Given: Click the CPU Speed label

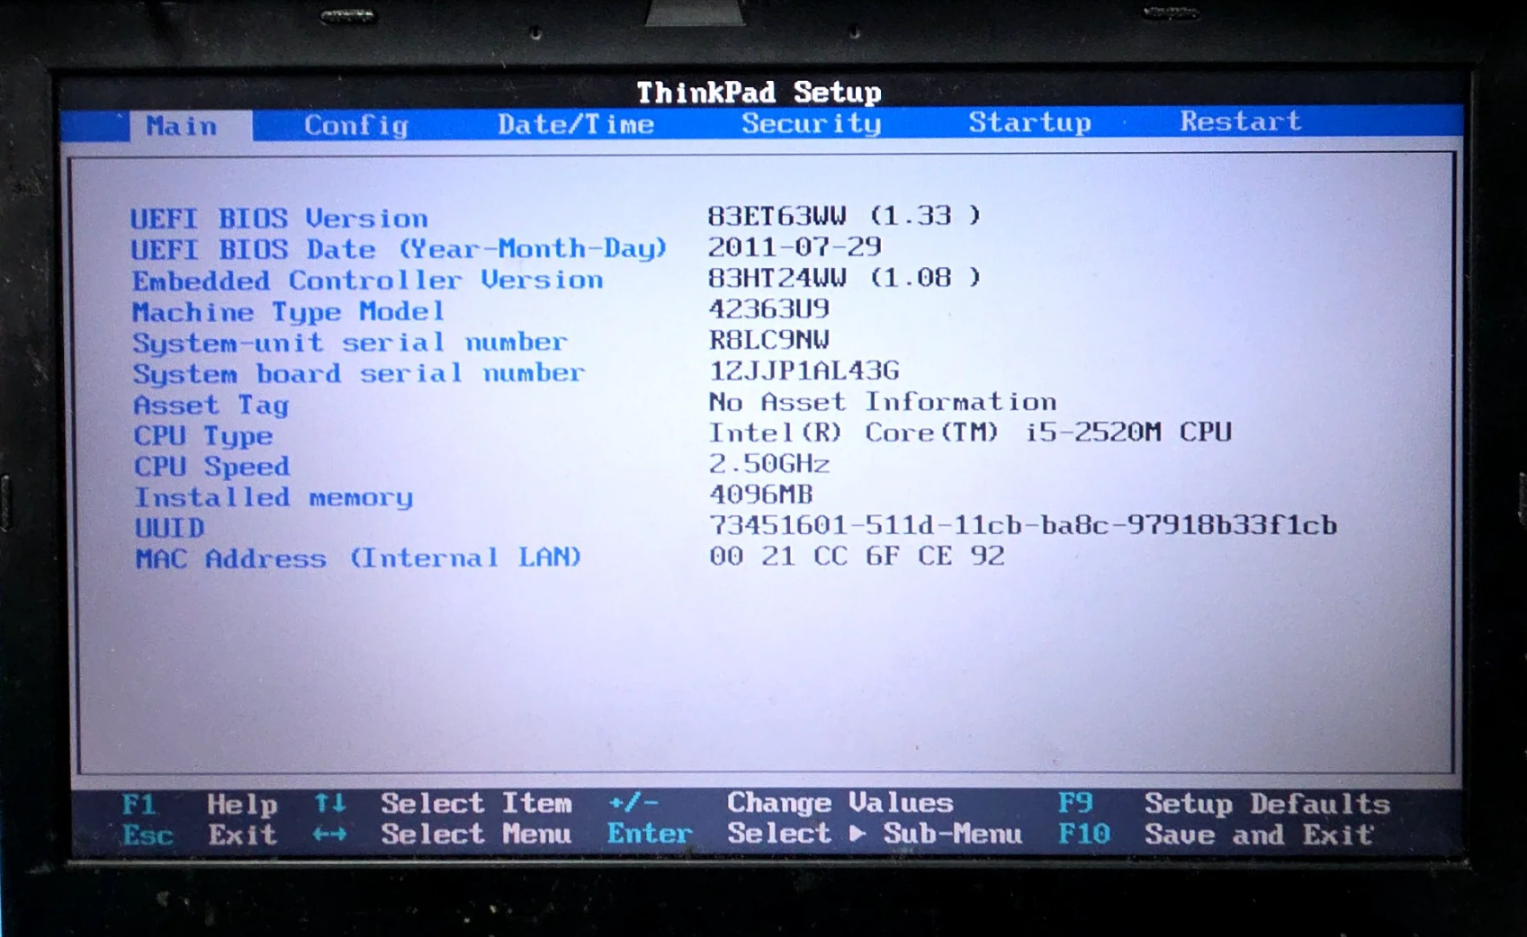Looking at the screenshot, I should pyautogui.click(x=212, y=467).
